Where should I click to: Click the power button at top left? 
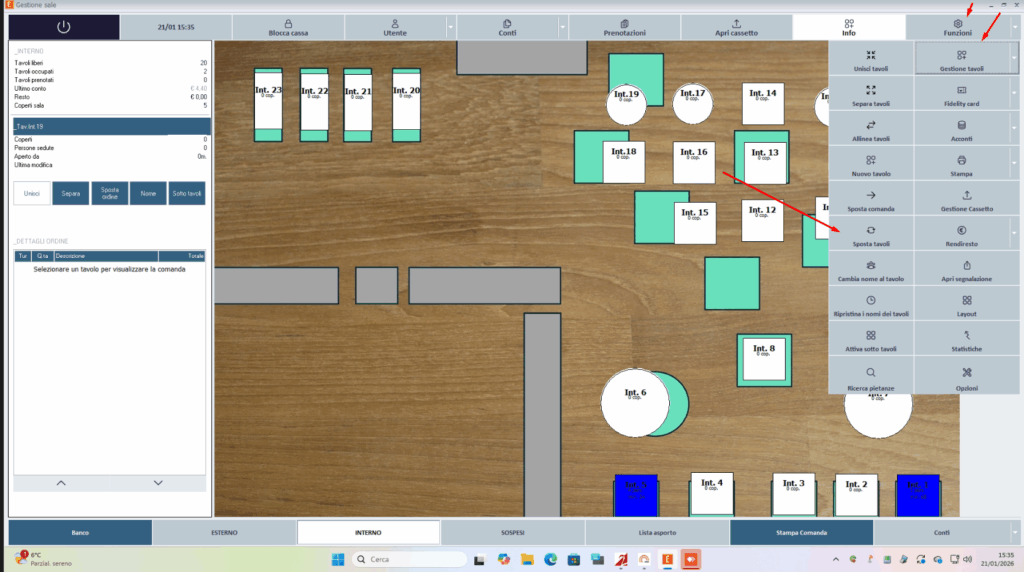[63, 27]
